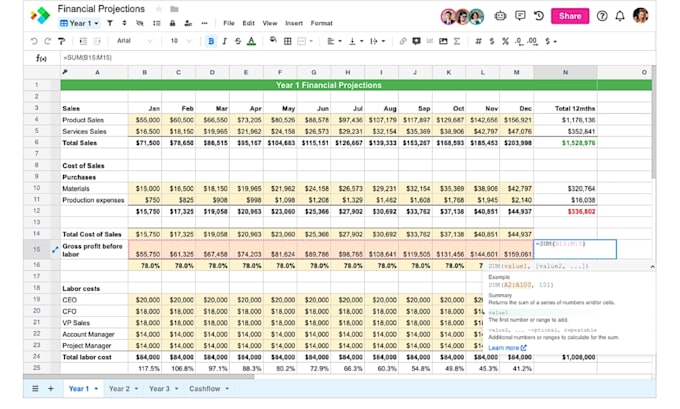Click the notifications bell

coord(620,16)
